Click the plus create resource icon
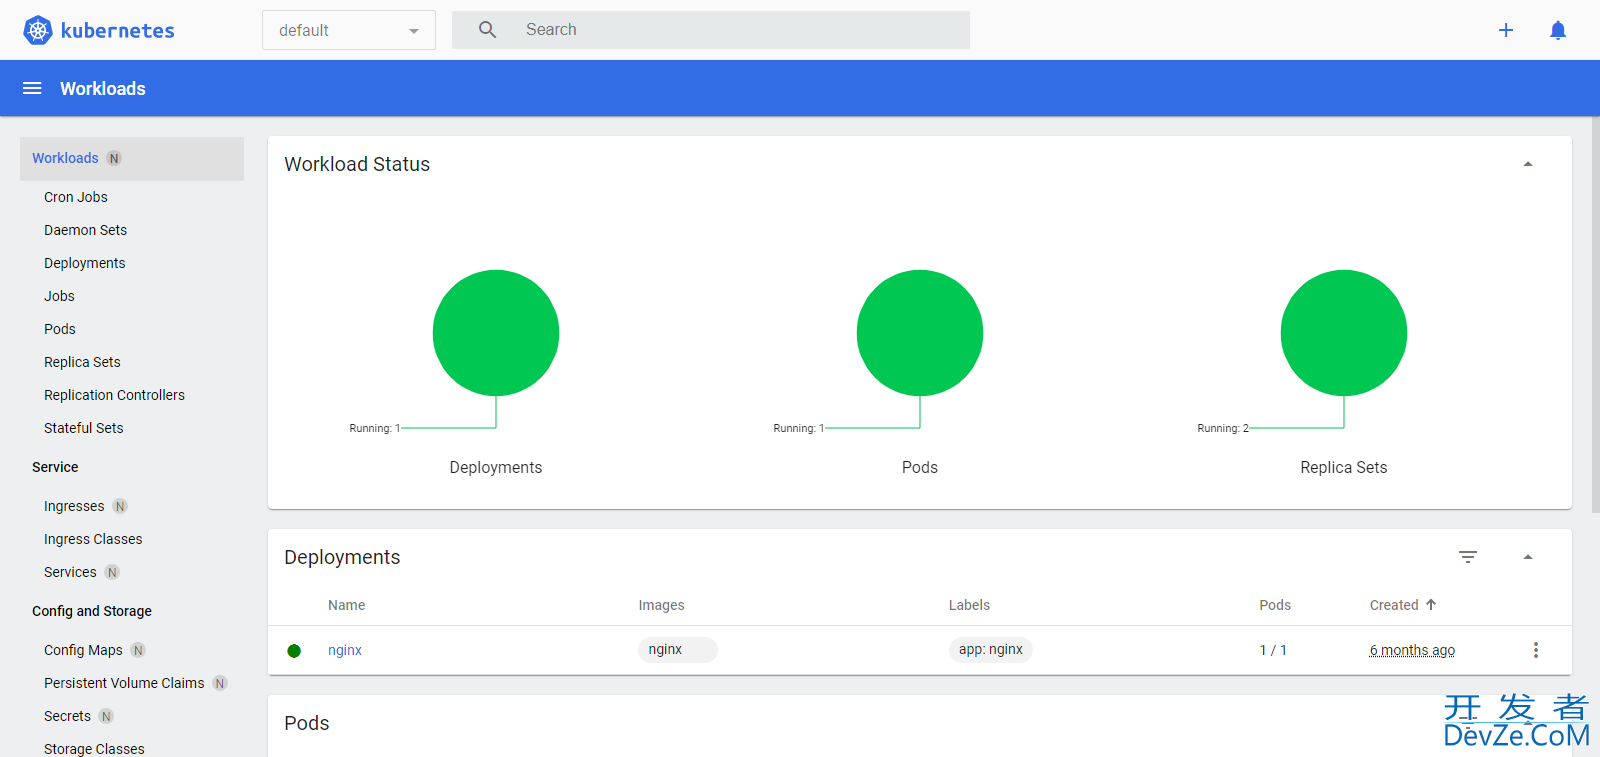Image resolution: width=1600 pixels, height=757 pixels. [1506, 30]
